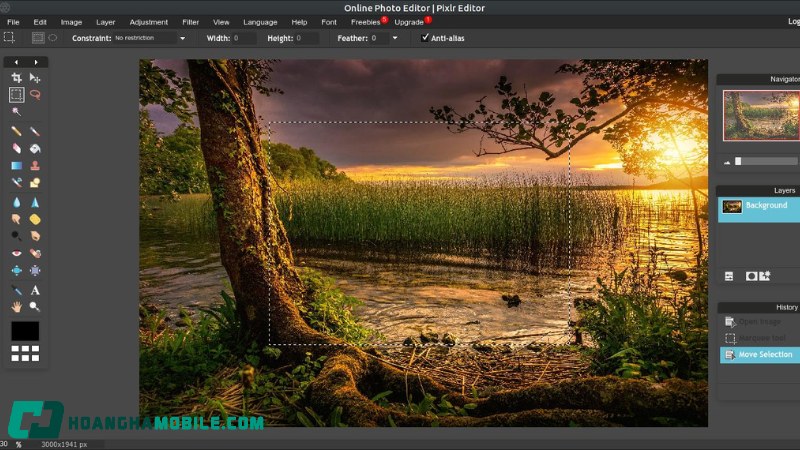Click the black main color swatch
Viewport: 800px width, 450px height.
[25, 331]
